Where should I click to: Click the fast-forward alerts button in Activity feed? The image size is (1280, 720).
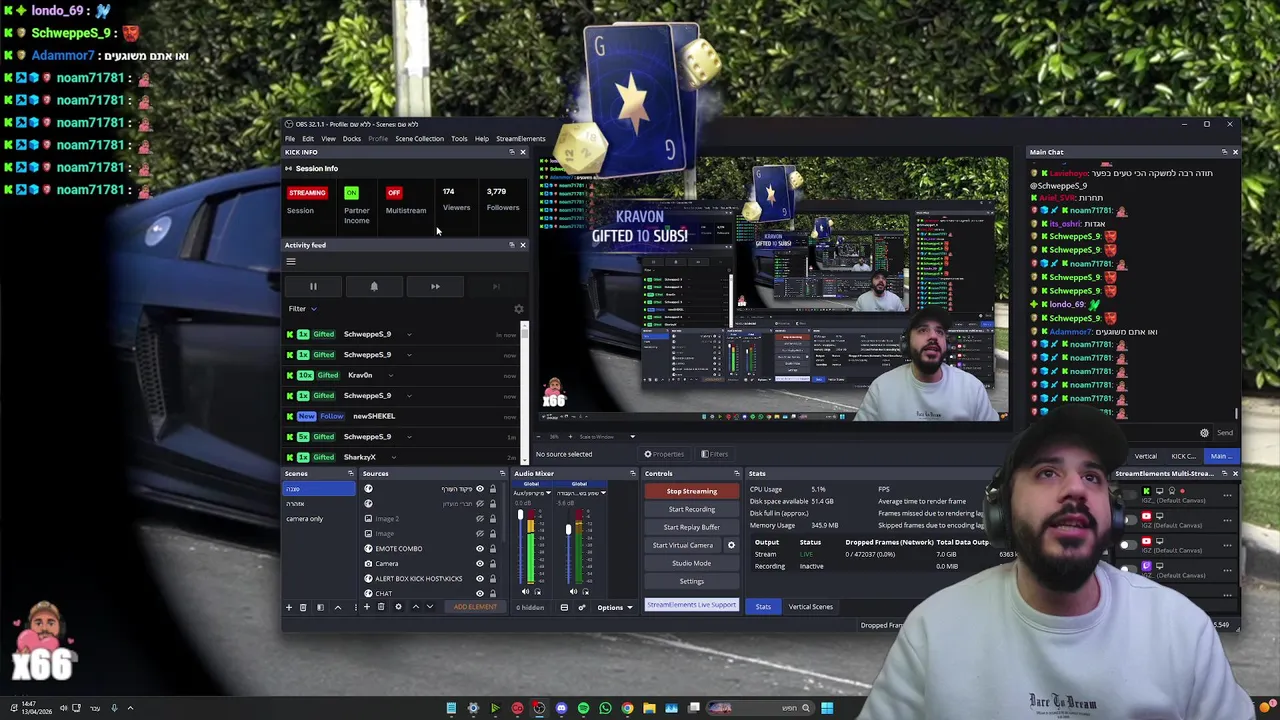click(x=435, y=287)
